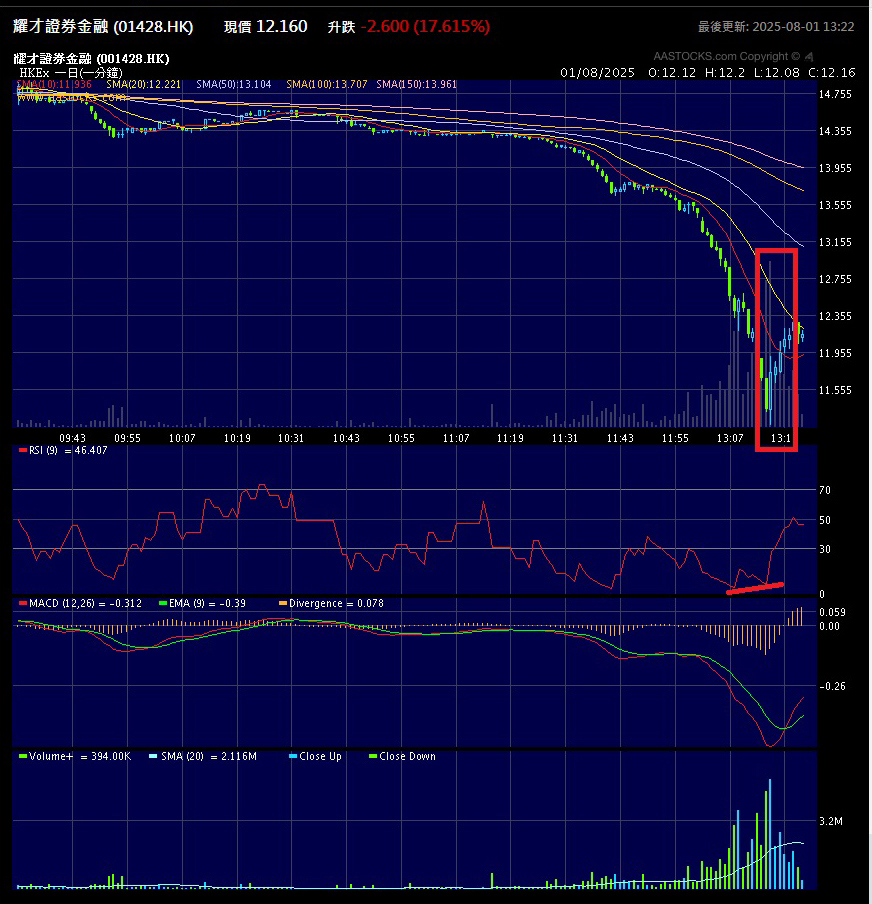Image resolution: width=872 pixels, height=904 pixels.
Task: Click the 最後更新: 2025-08-01 13:22 timestamp
Action: coord(776,27)
